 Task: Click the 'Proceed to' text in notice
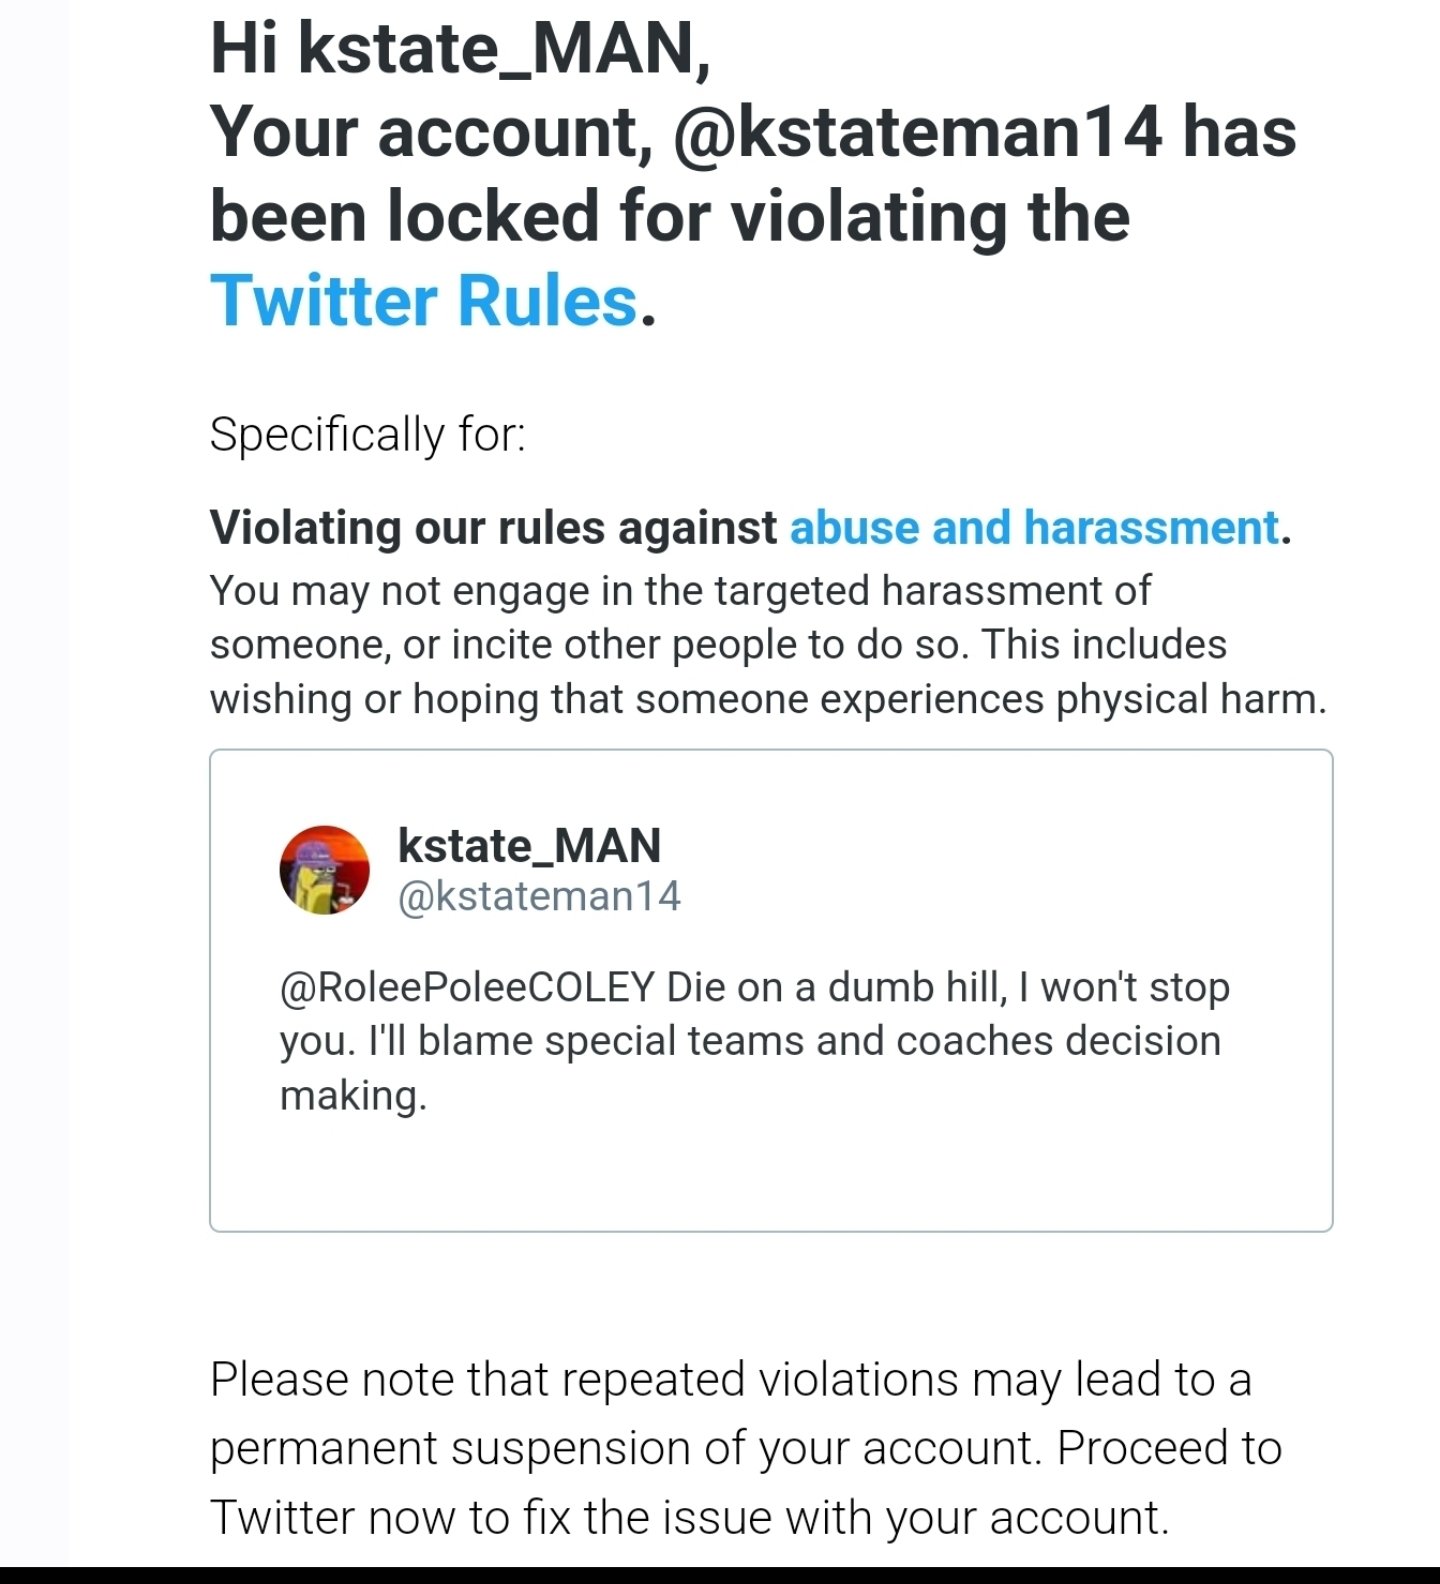coord(1169,1448)
